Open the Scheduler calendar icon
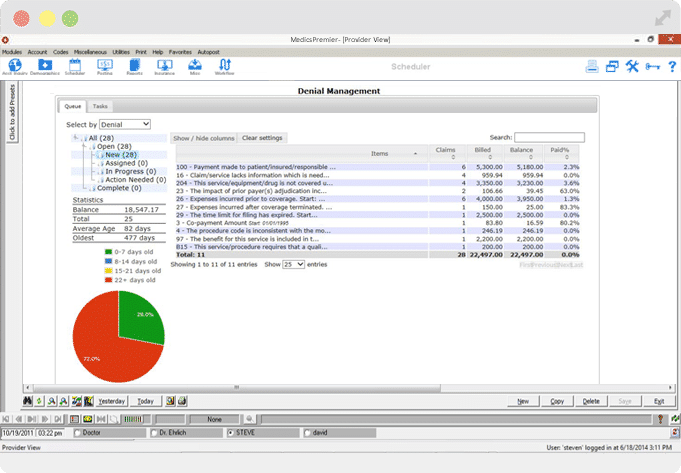This screenshot has height=473, width=681. (x=75, y=65)
